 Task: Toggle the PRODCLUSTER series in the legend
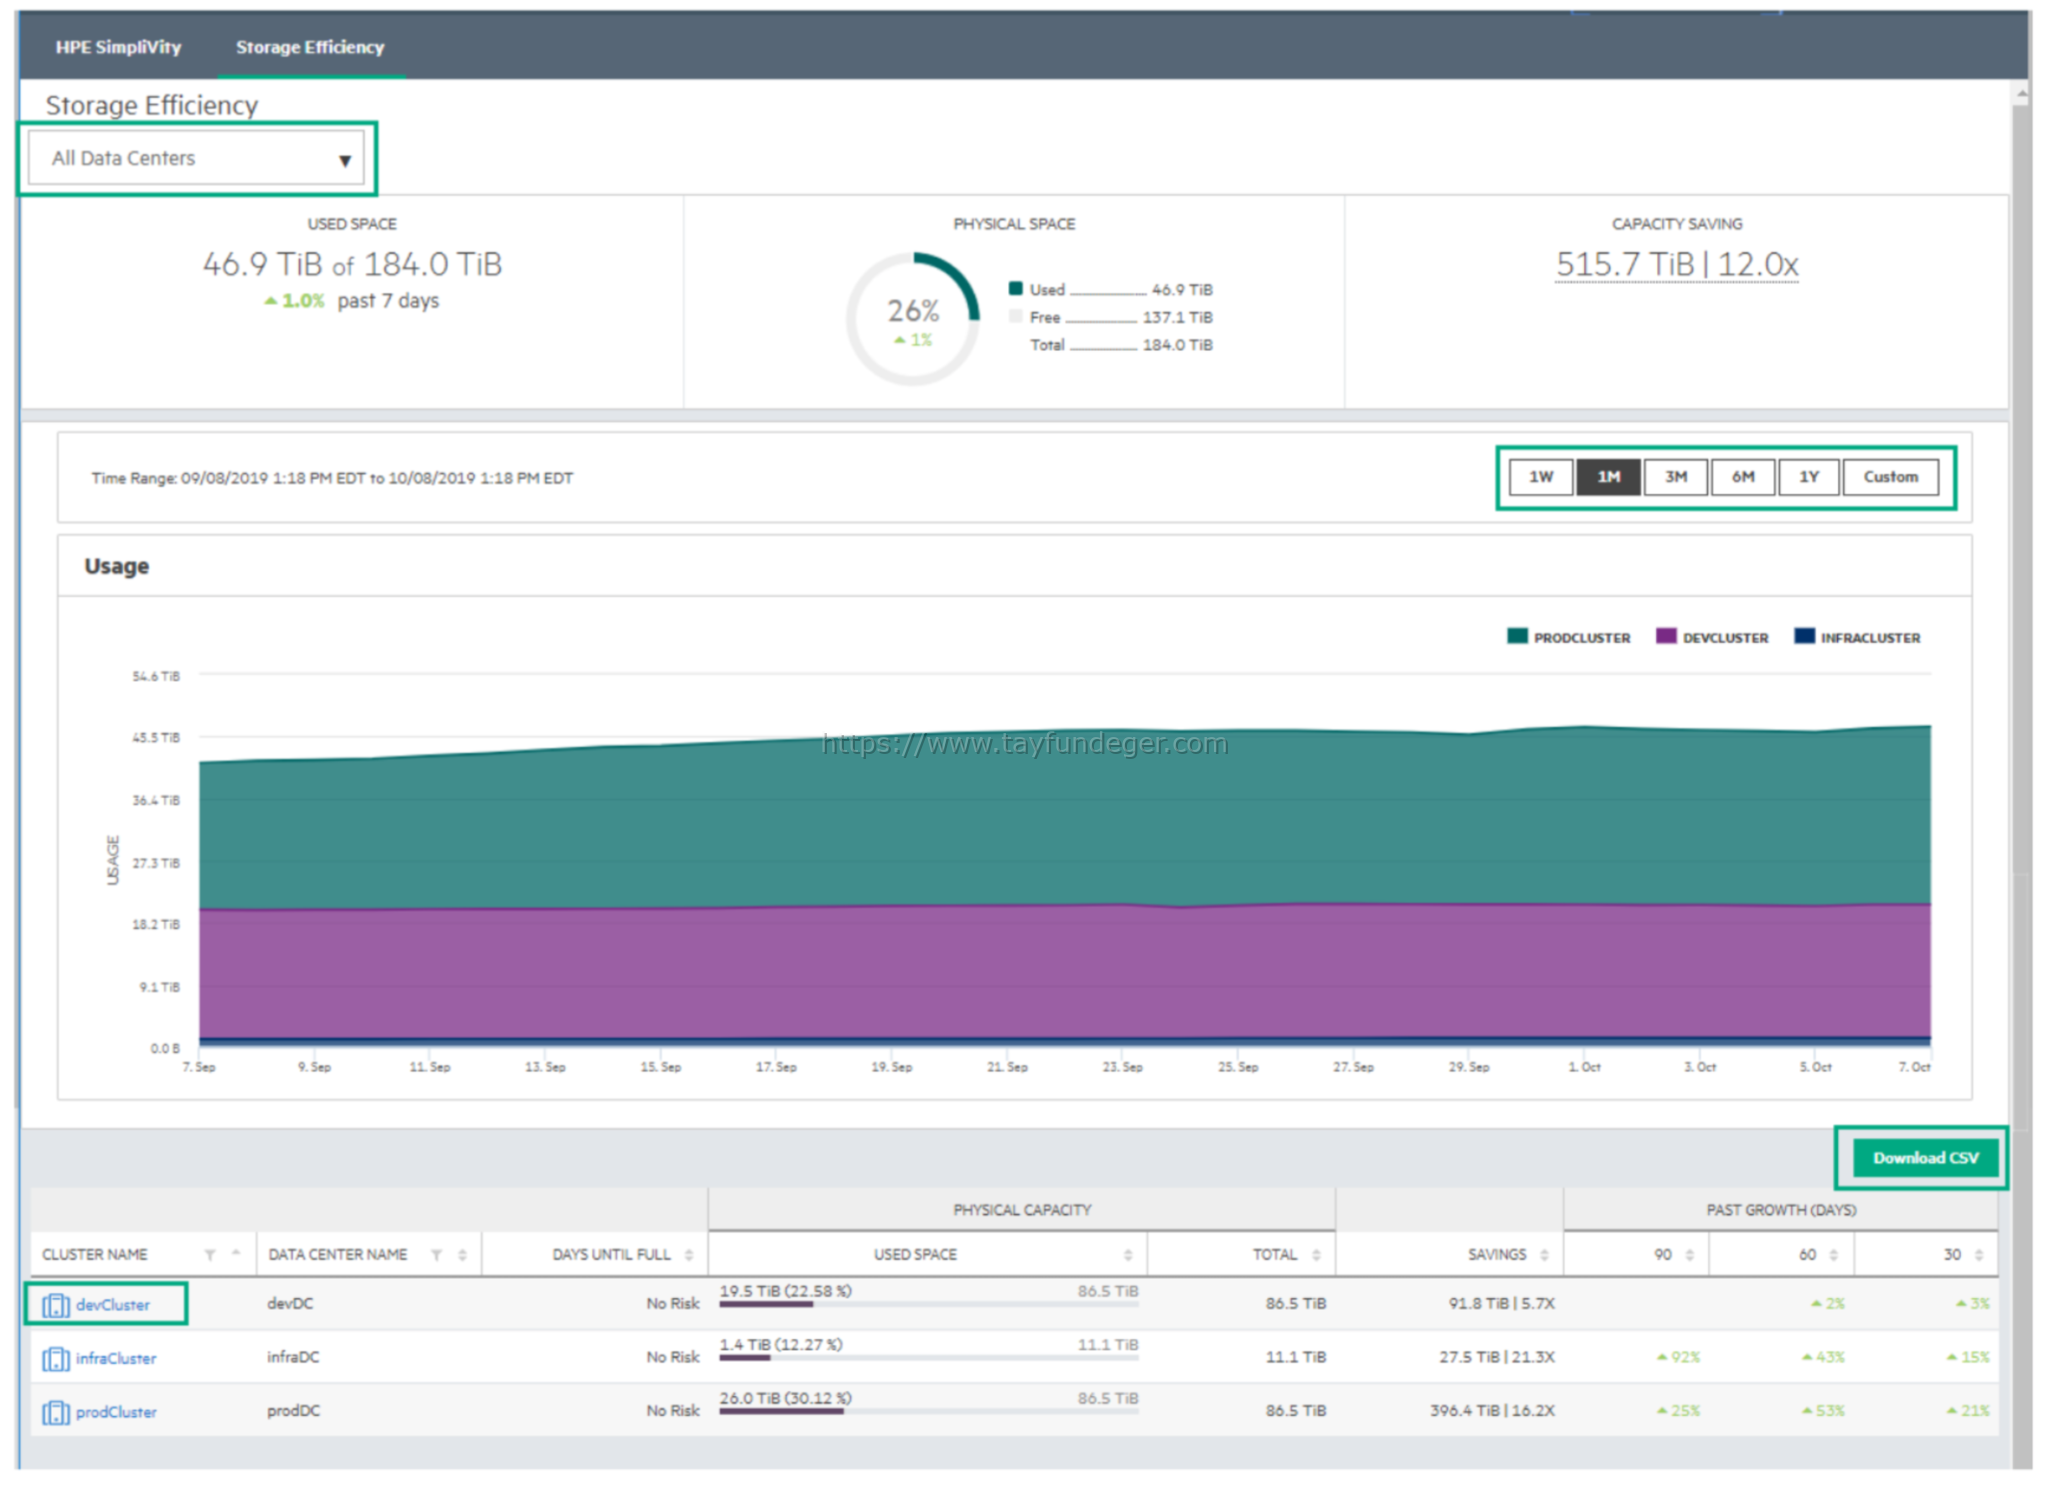click(1567, 637)
